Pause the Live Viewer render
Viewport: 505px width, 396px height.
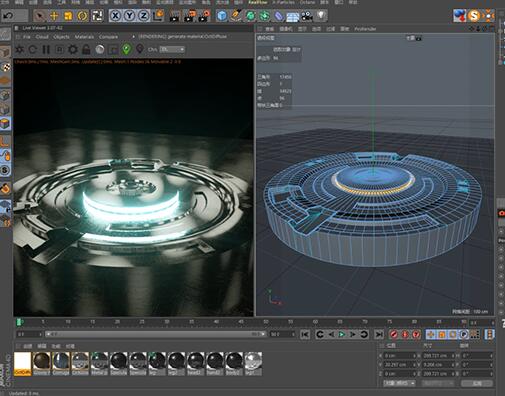click(x=46, y=50)
